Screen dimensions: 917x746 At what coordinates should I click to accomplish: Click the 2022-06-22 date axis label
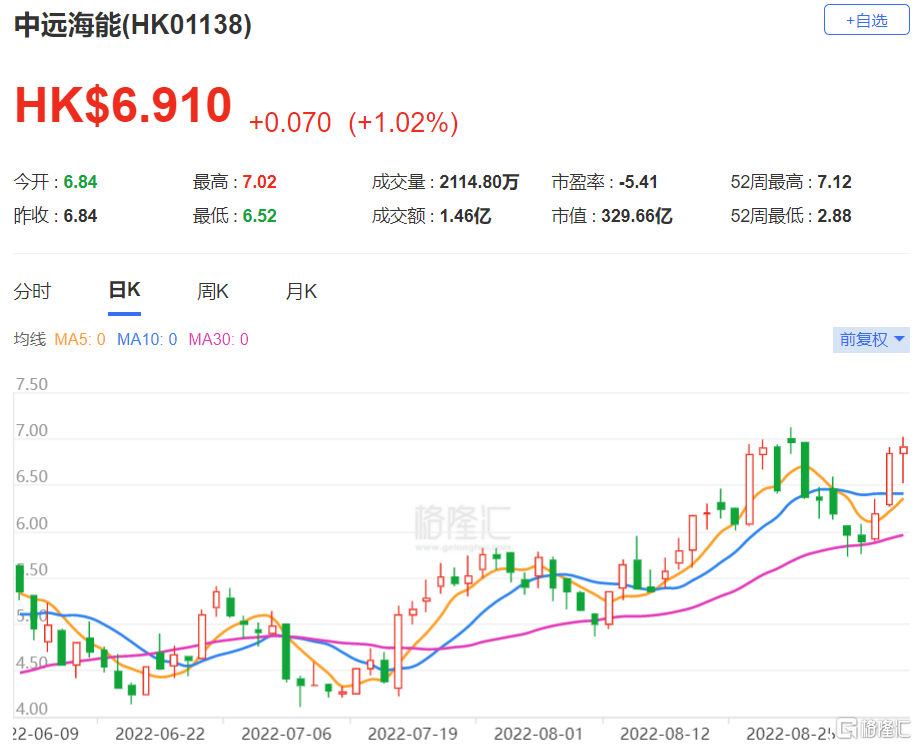(160, 734)
